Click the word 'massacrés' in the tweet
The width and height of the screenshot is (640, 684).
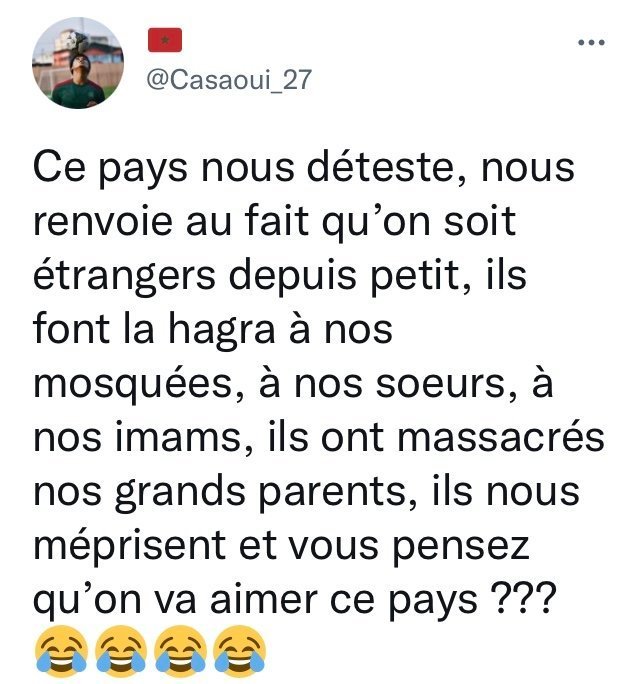501,438
